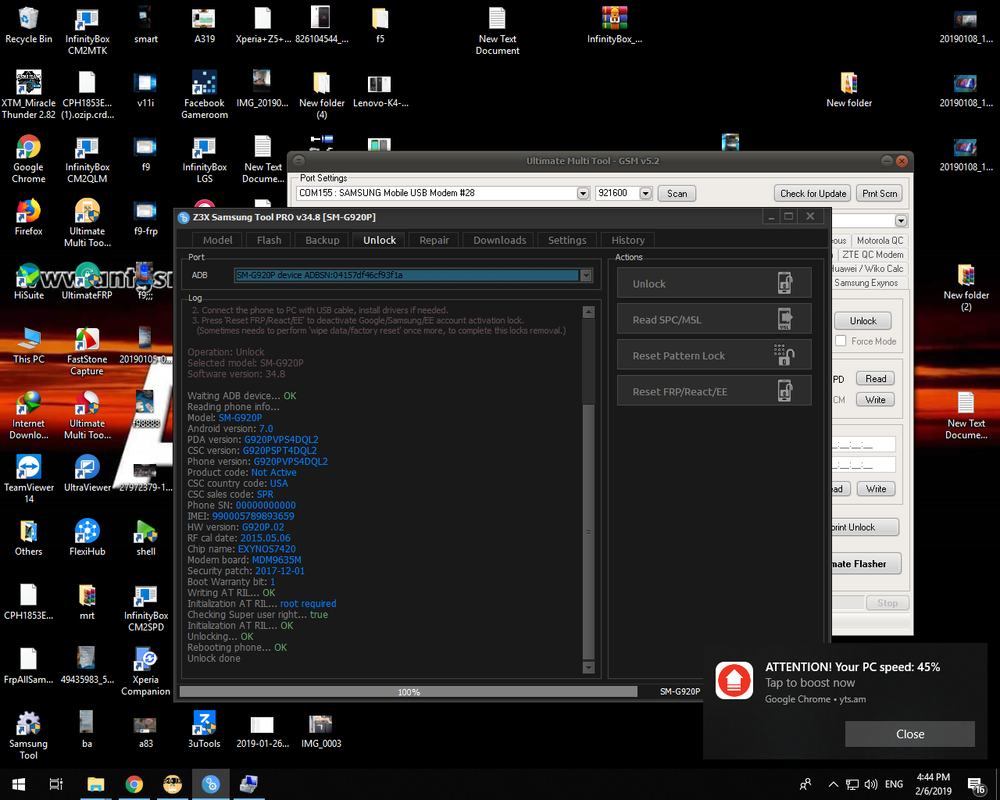Image resolution: width=1000 pixels, height=800 pixels.
Task: Launch Xperia Companion from desktop
Action: click(145, 672)
